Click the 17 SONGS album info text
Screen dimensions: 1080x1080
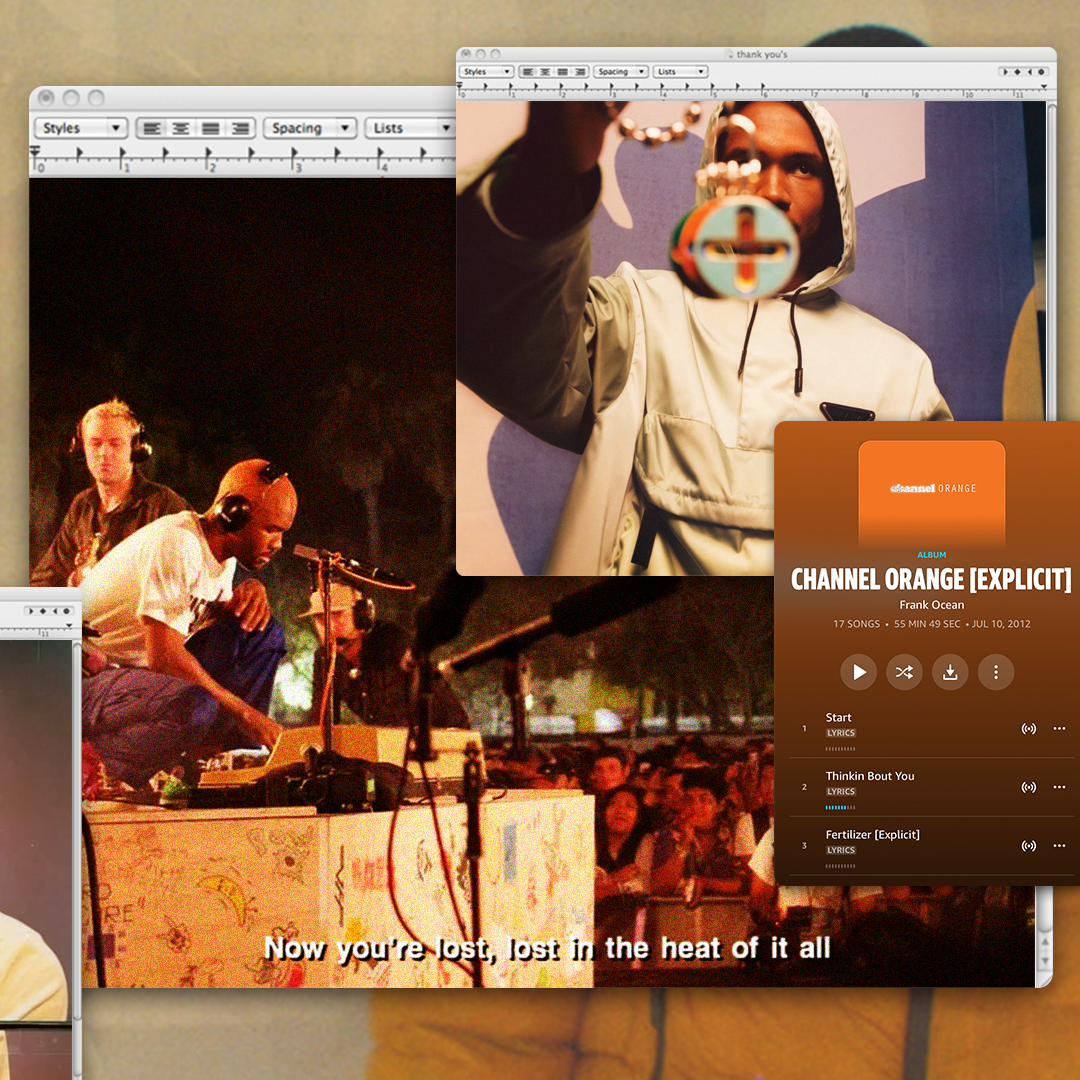pos(856,624)
